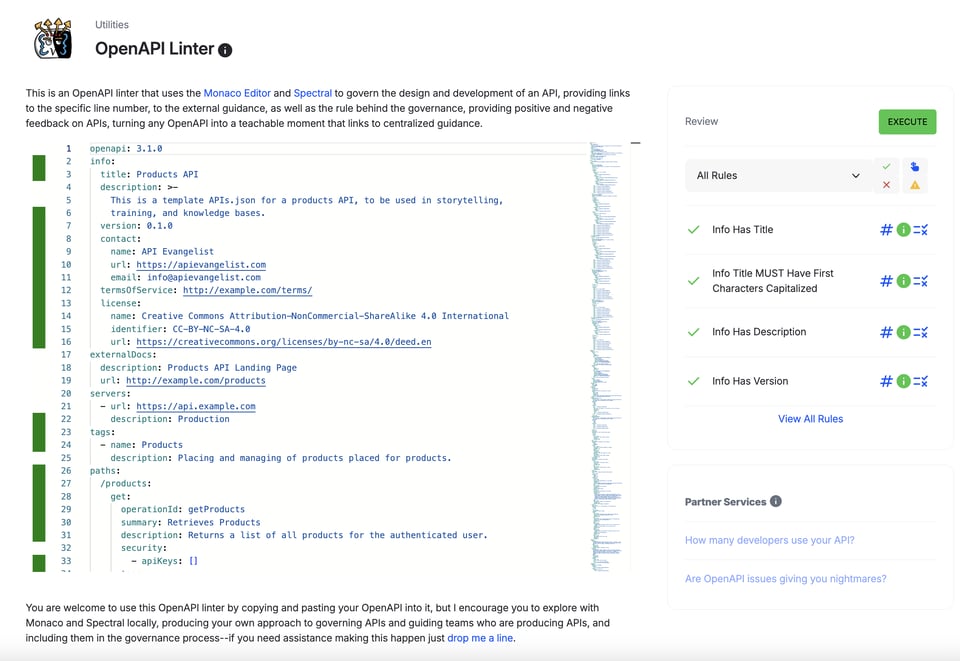The height and width of the screenshot is (661, 960).
Task: Click the rule checklist icon for Info Has Version
Action: 921,381
